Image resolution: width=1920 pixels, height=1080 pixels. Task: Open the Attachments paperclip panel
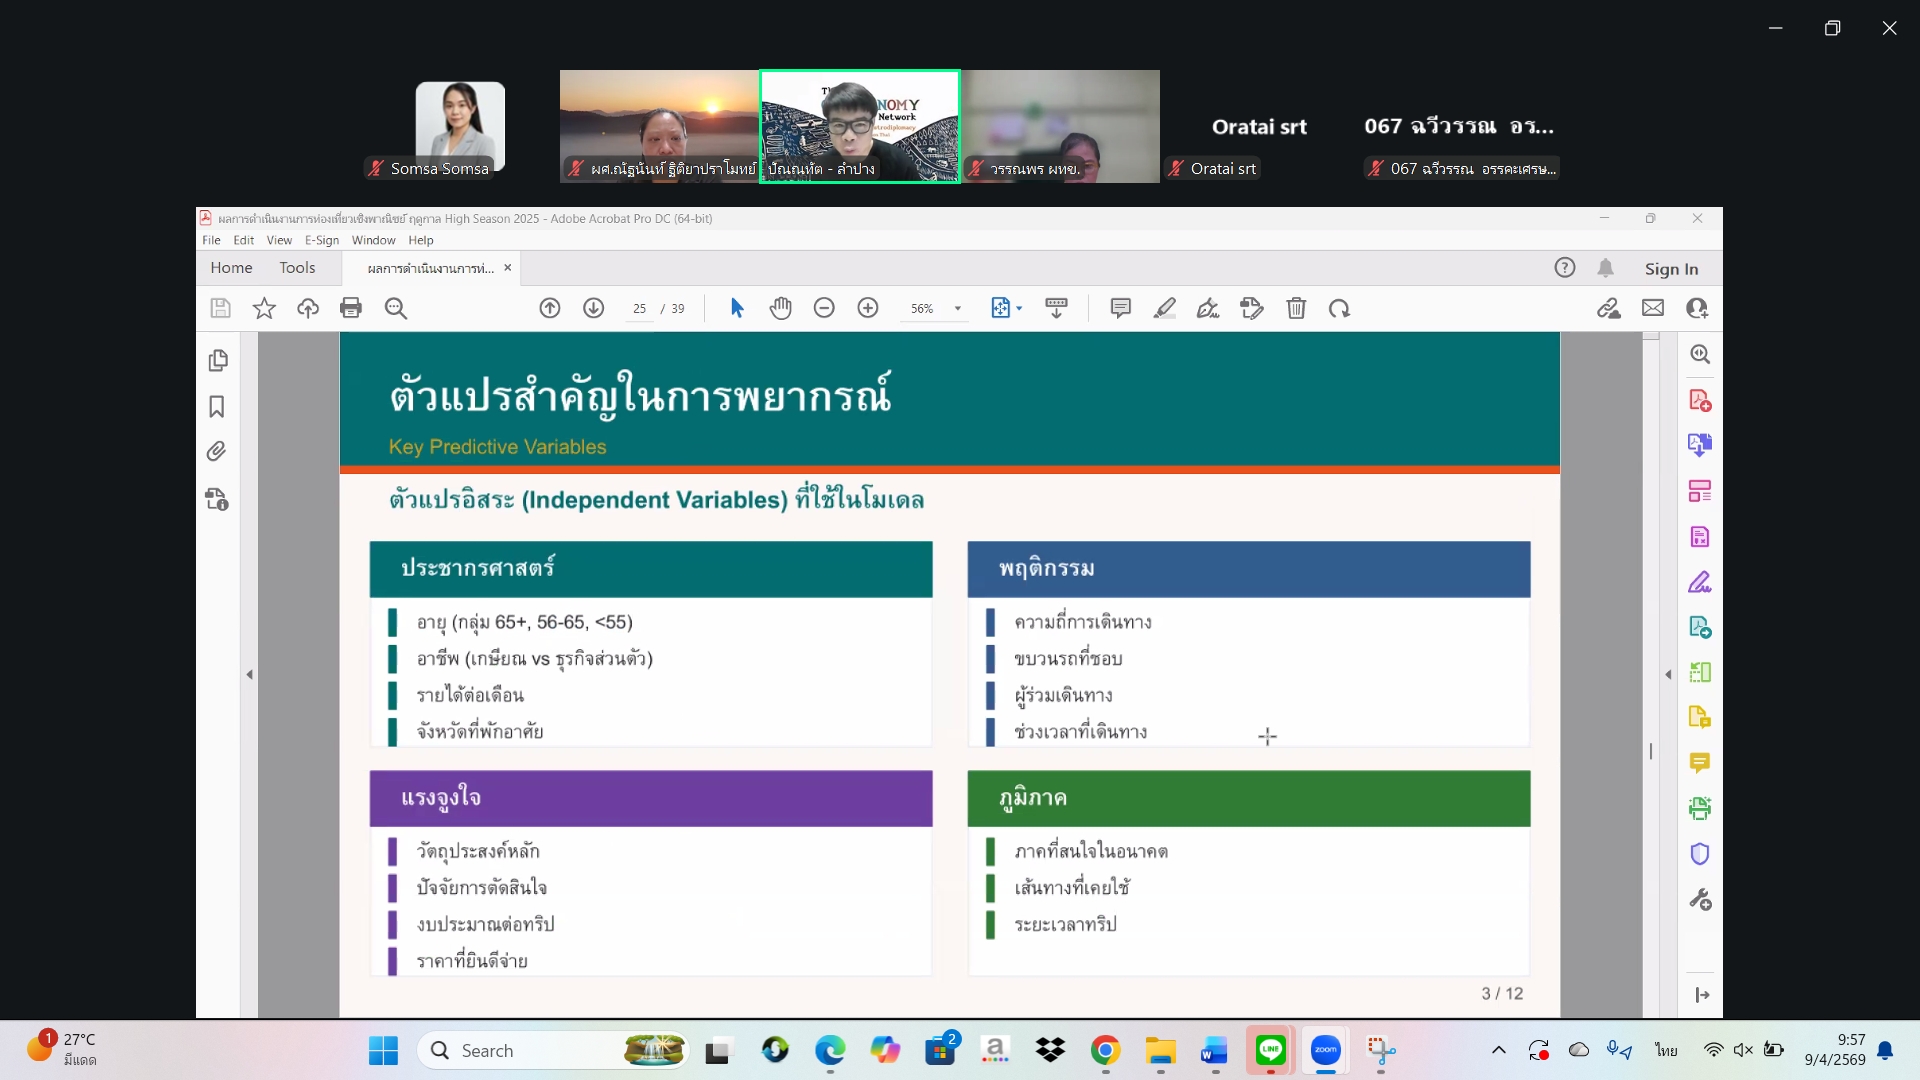pyautogui.click(x=217, y=452)
